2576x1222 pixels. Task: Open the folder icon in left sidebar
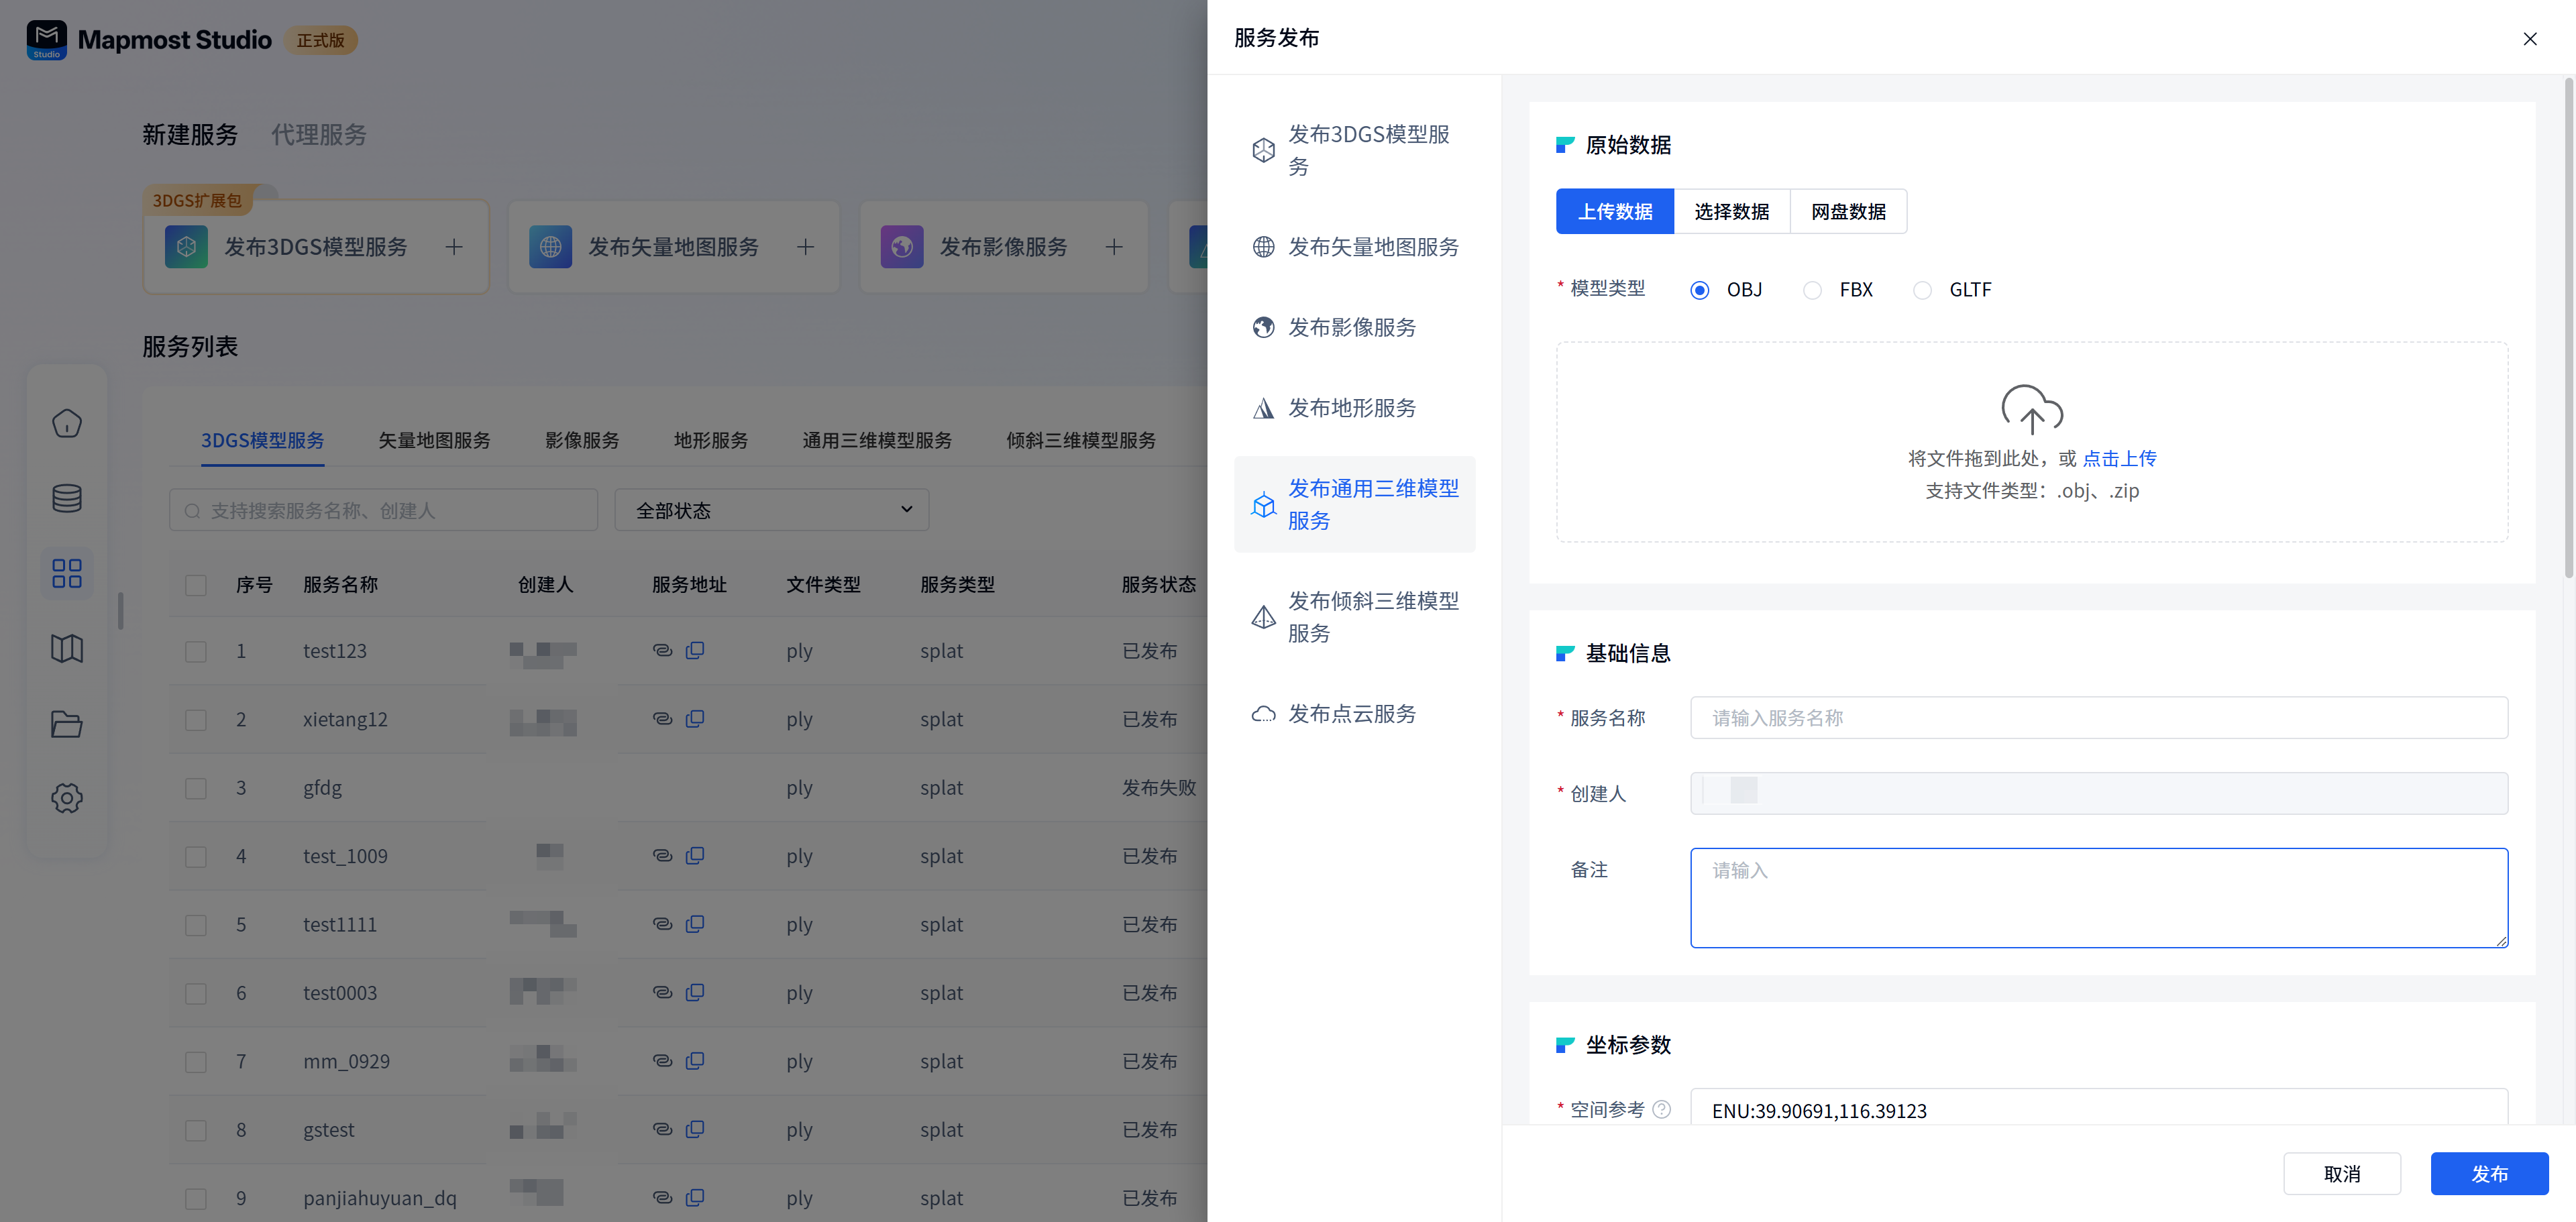[x=66, y=723]
